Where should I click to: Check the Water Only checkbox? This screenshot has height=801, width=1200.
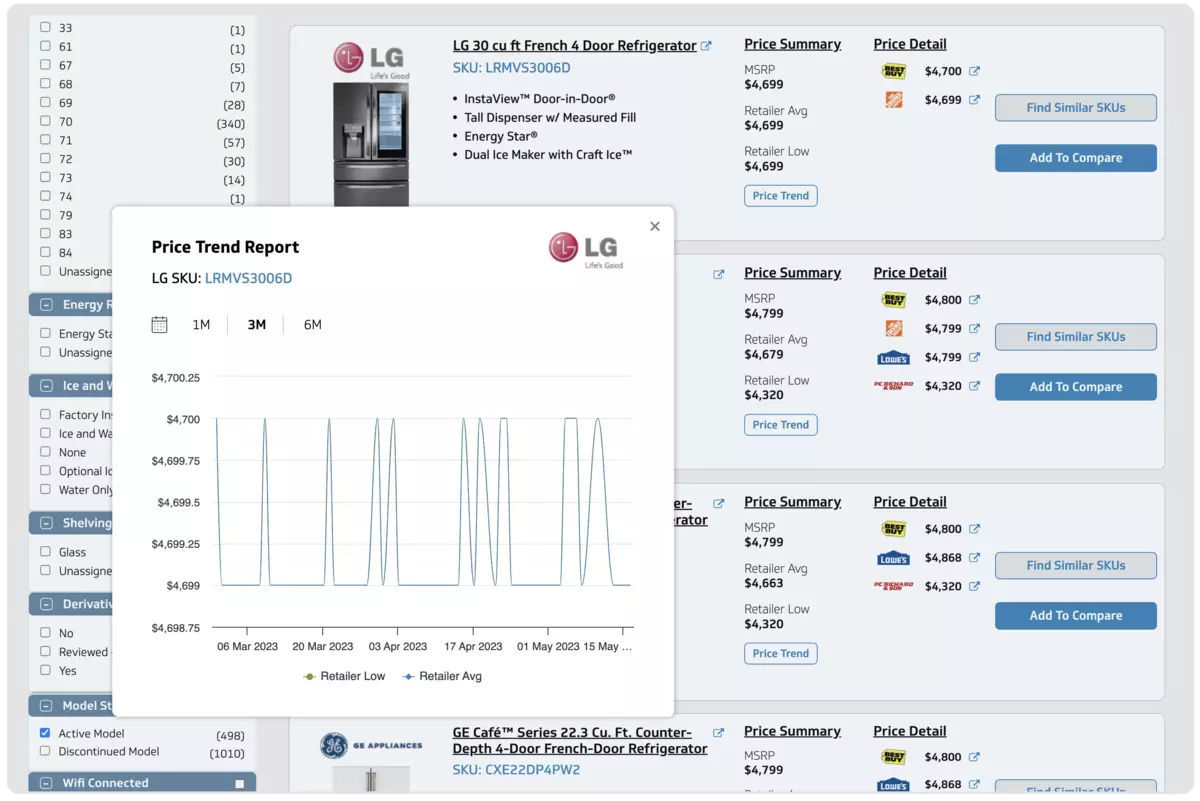(45, 489)
